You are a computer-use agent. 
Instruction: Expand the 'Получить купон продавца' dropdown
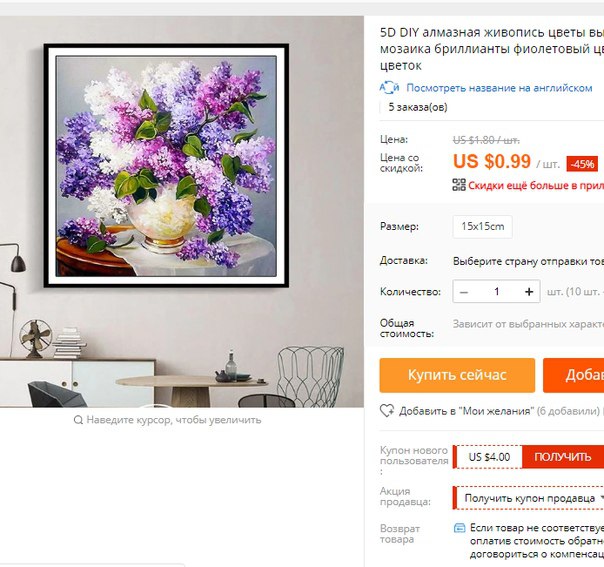529,498
